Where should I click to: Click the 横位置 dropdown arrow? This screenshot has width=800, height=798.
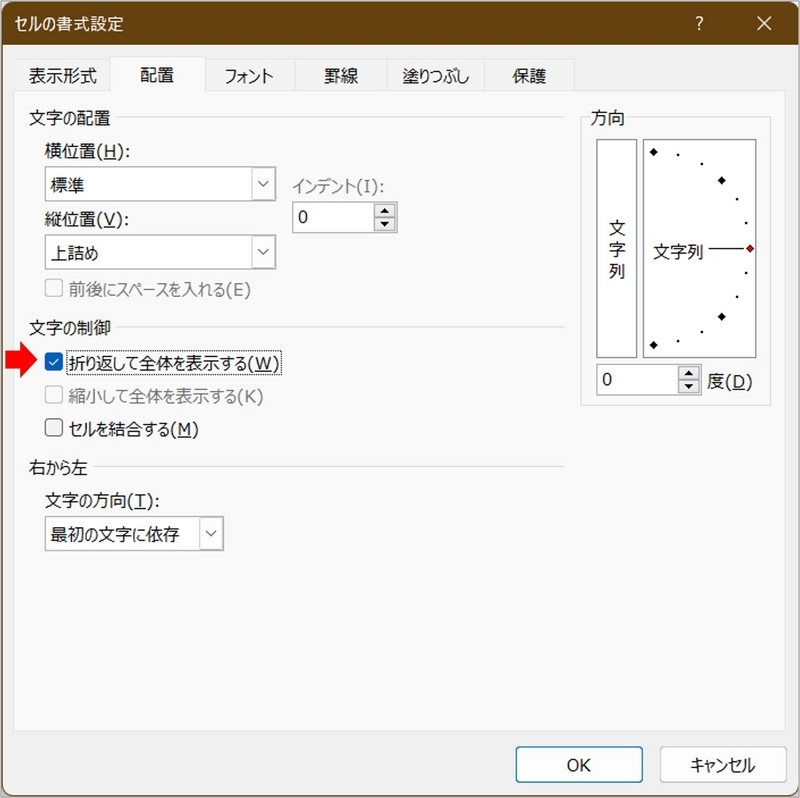tap(262, 184)
